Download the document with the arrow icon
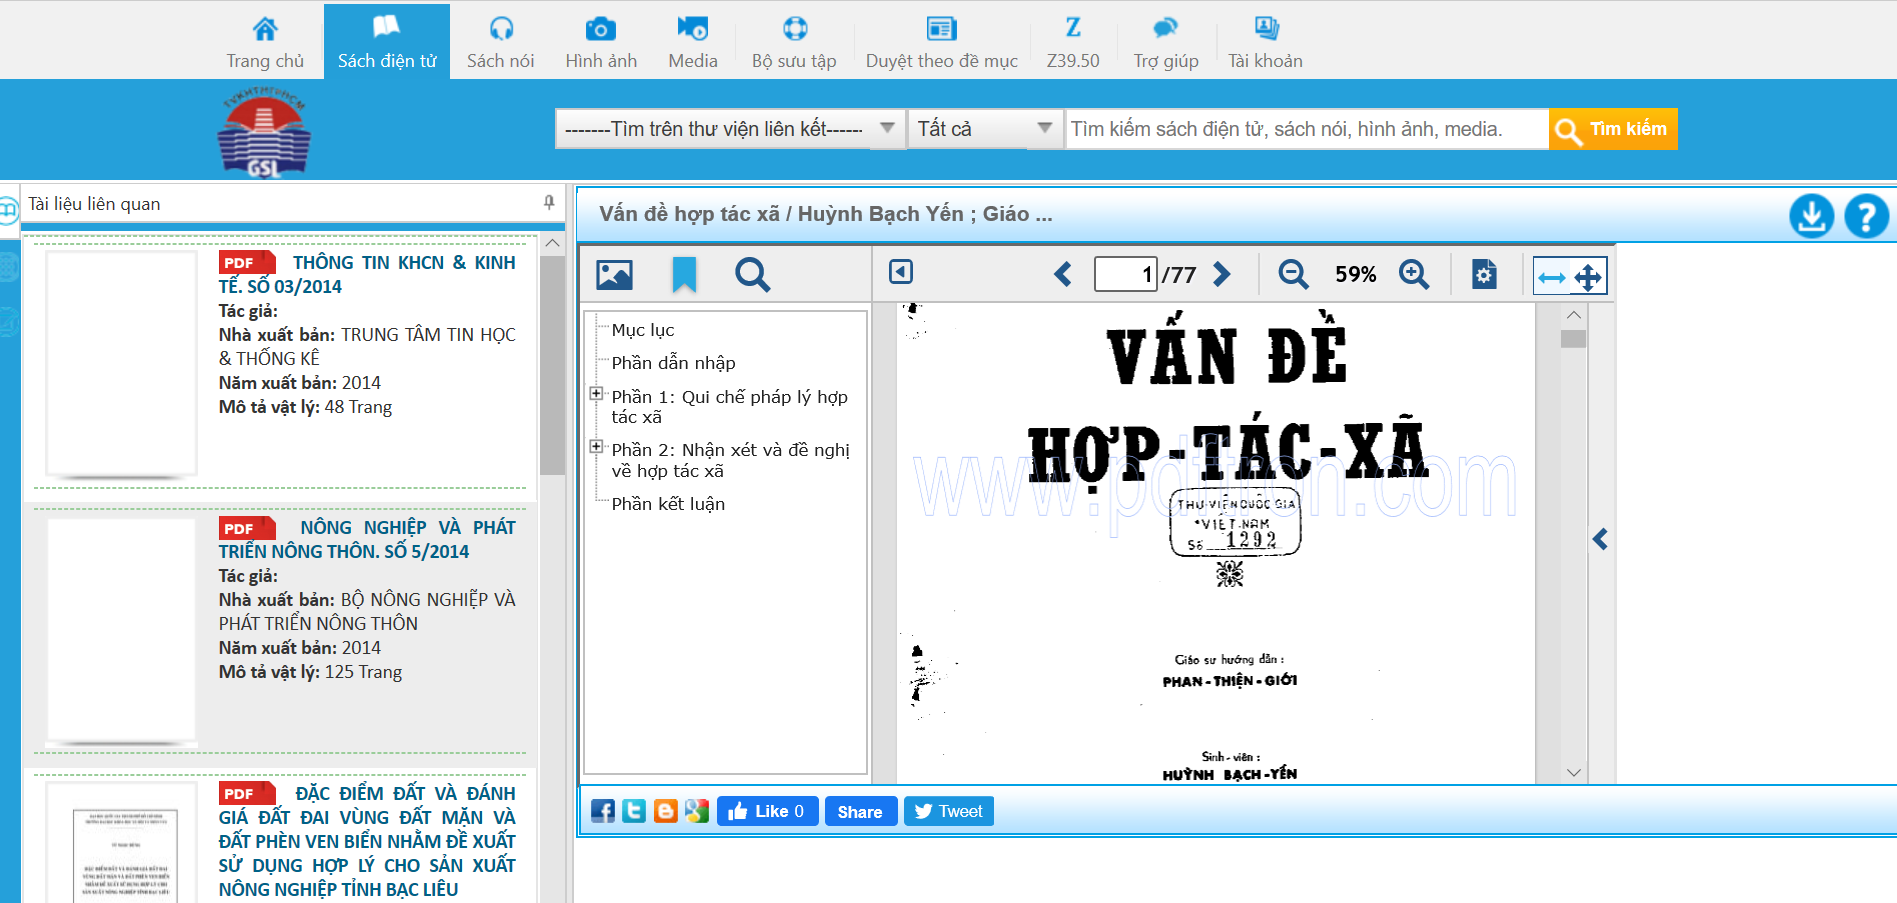This screenshot has height=903, width=1897. coord(1811,215)
